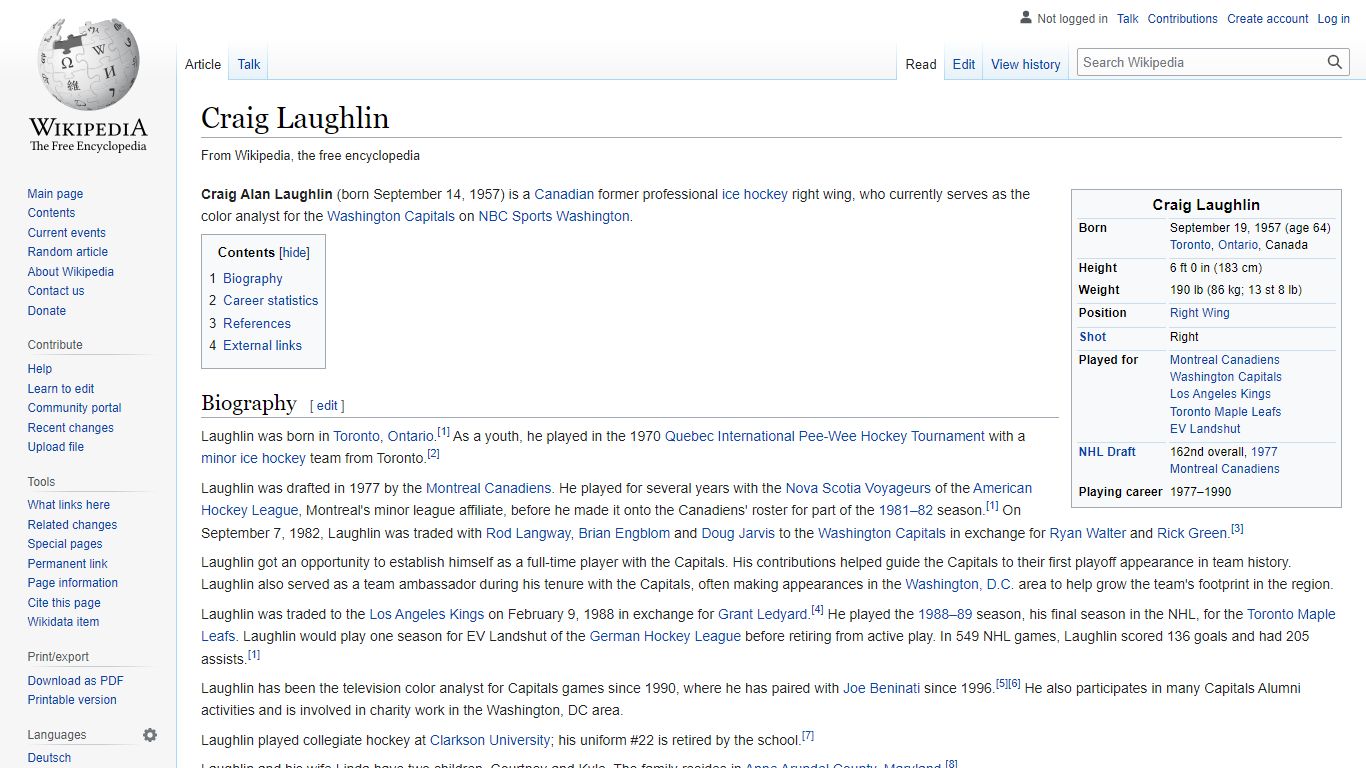Open NBC Sports Washington link
This screenshot has height=768, width=1366.
(x=554, y=216)
